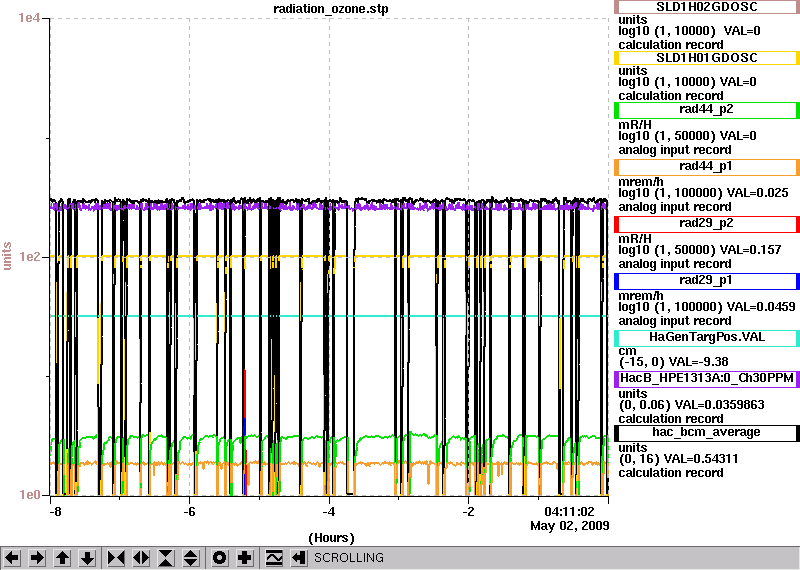Shift the plot up with the up arrow
Image resolution: width=800 pixels, height=570 pixels.
pyautogui.click(x=62, y=558)
